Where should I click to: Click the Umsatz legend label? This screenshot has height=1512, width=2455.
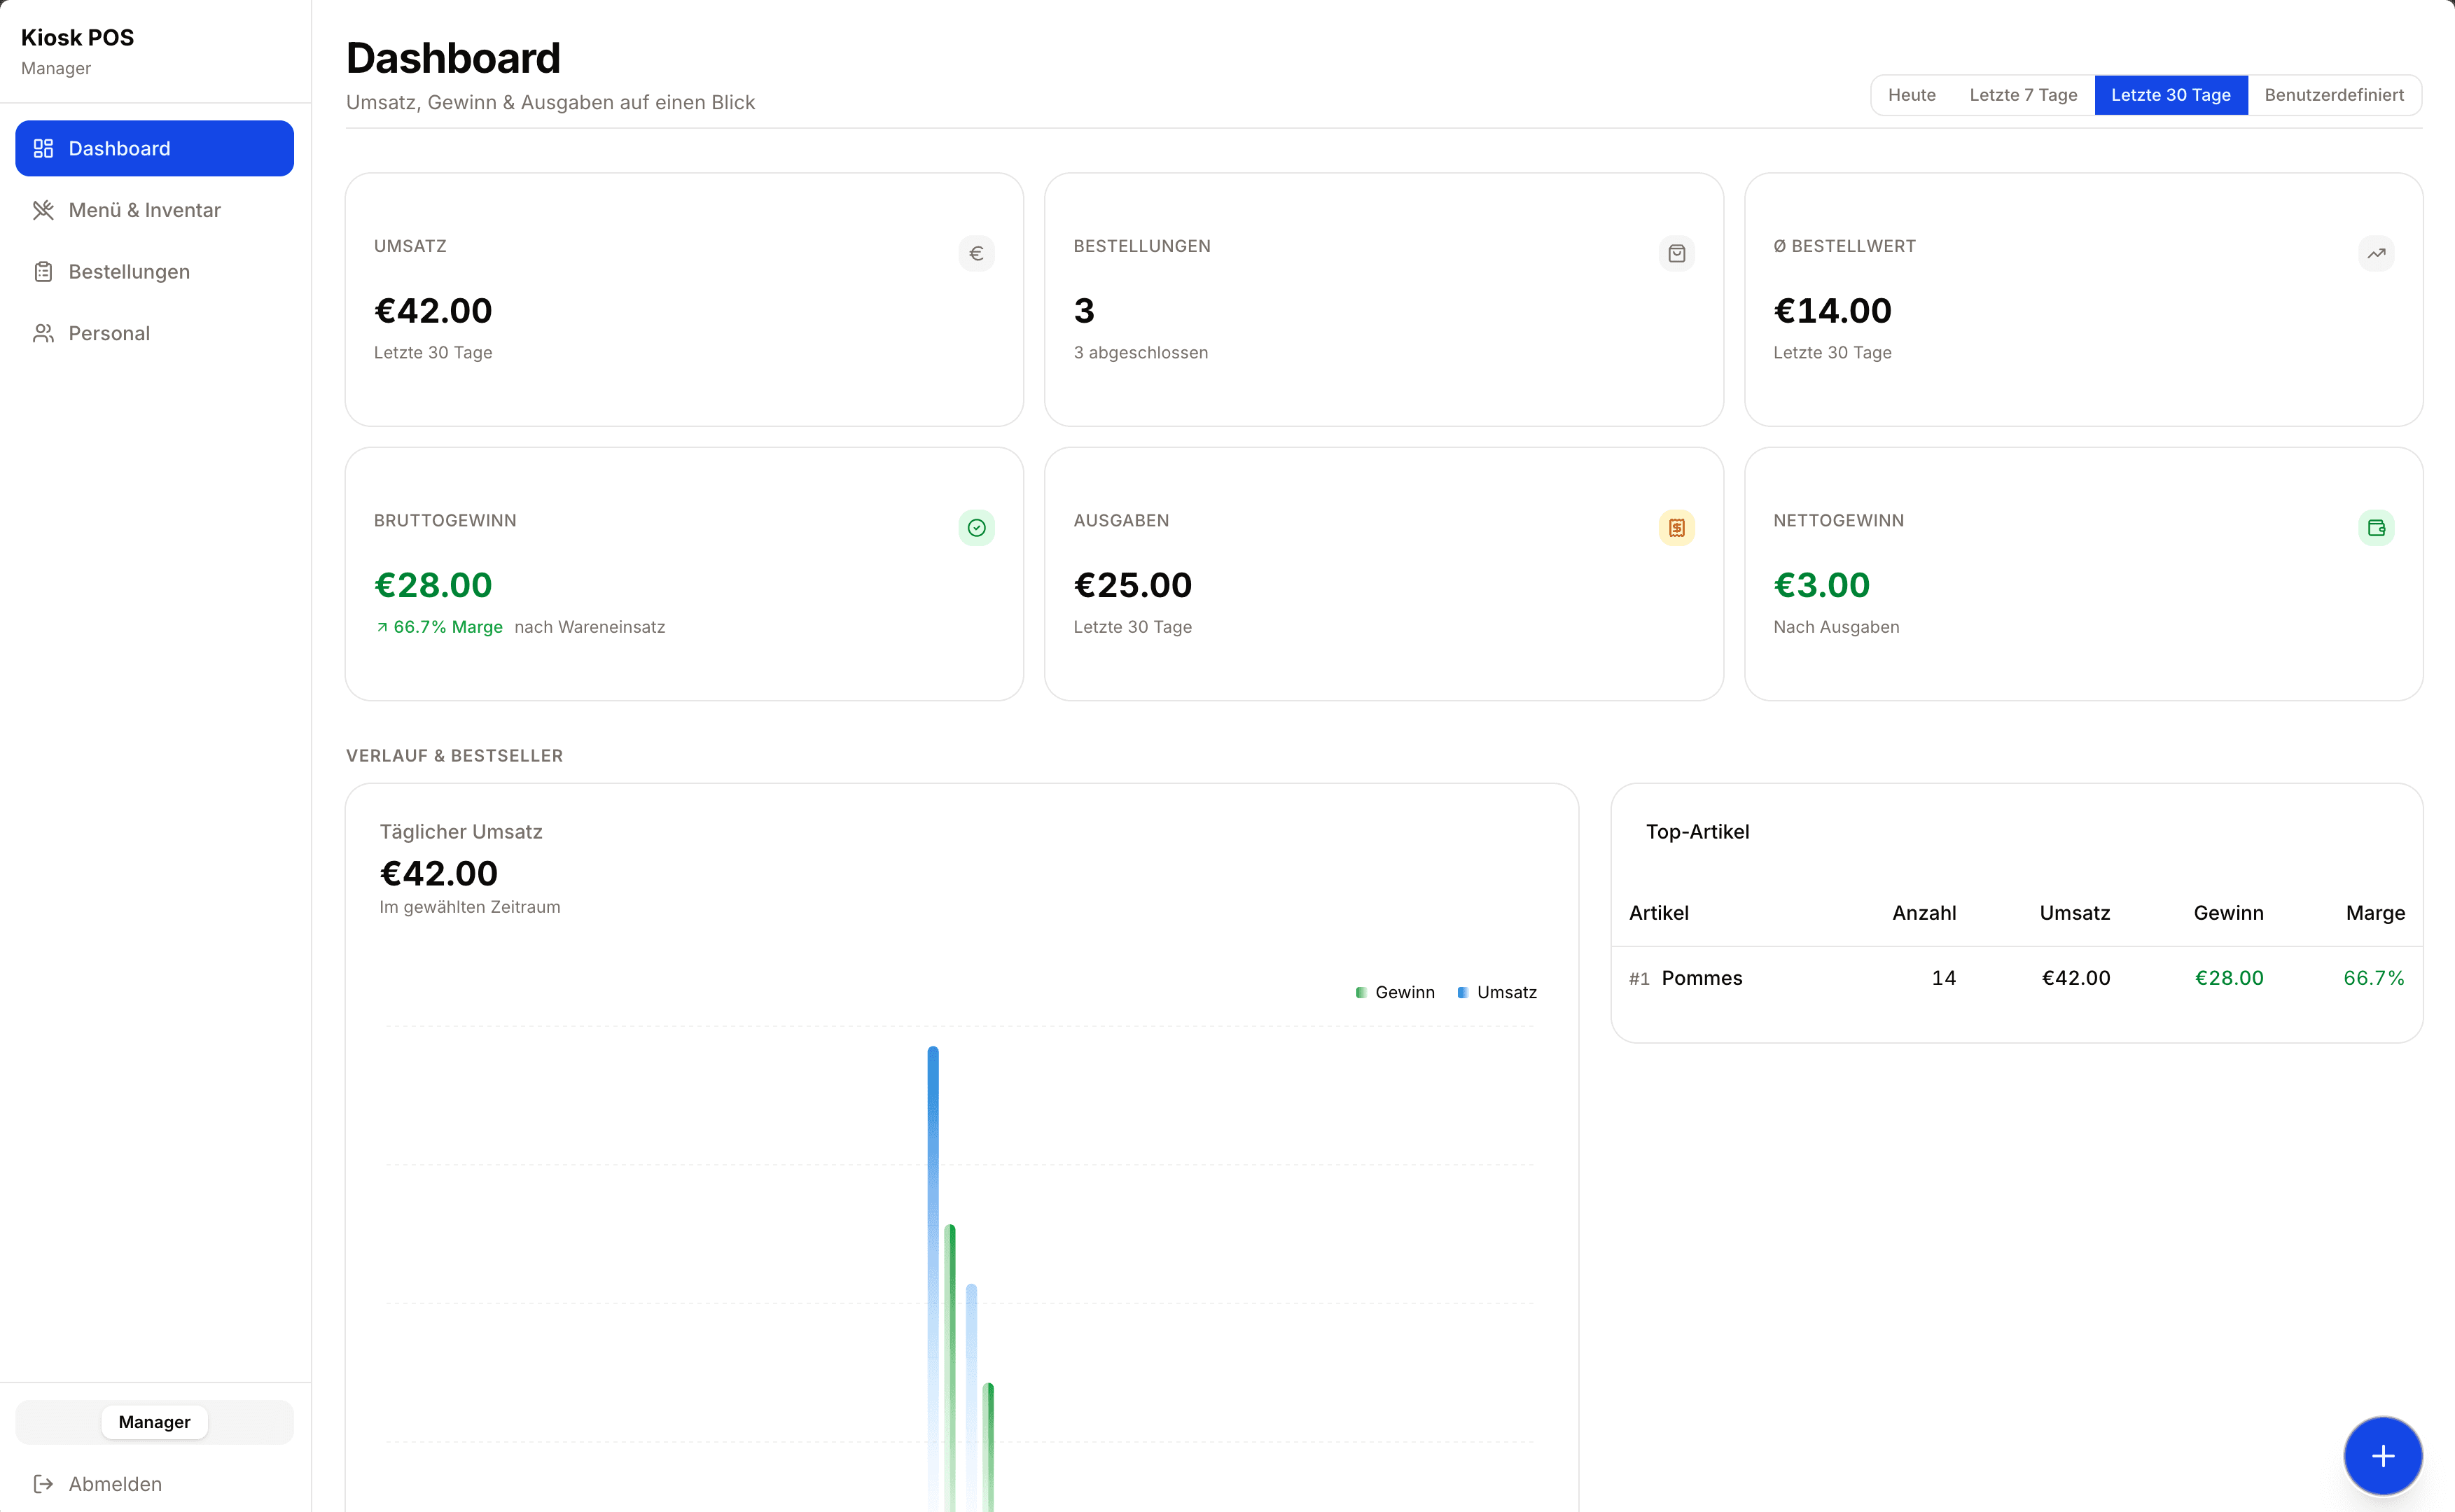pyautogui.click(x=1506, y=993)
